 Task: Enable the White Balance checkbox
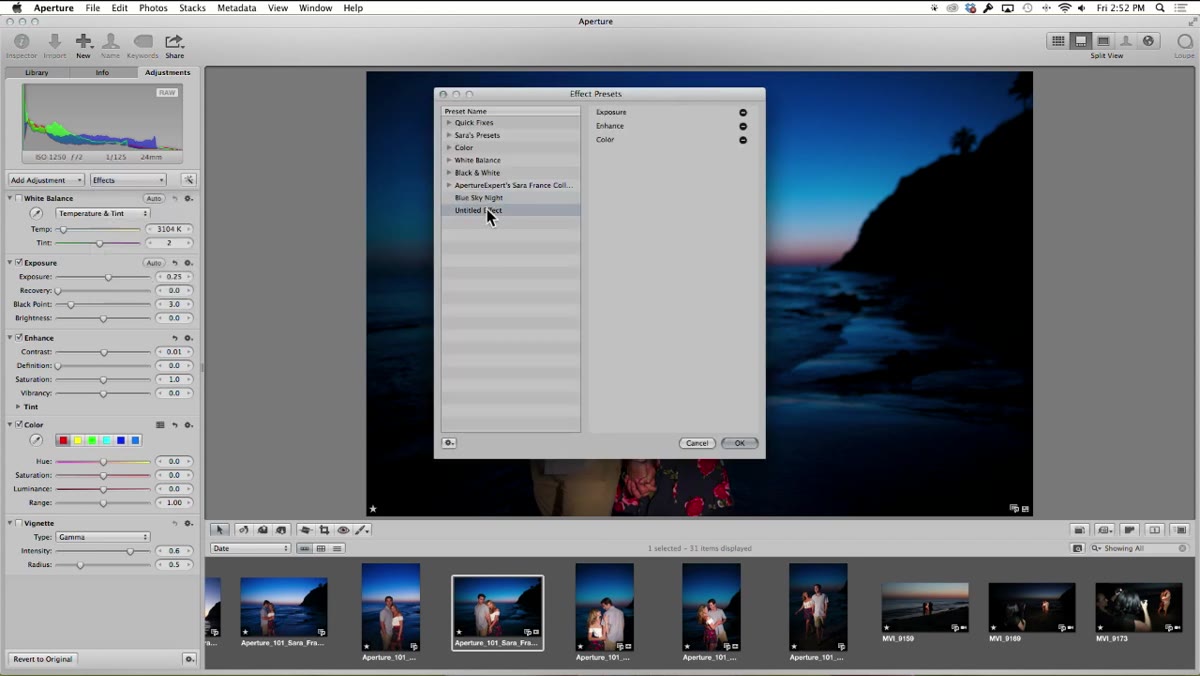click(x=19, y=198)
